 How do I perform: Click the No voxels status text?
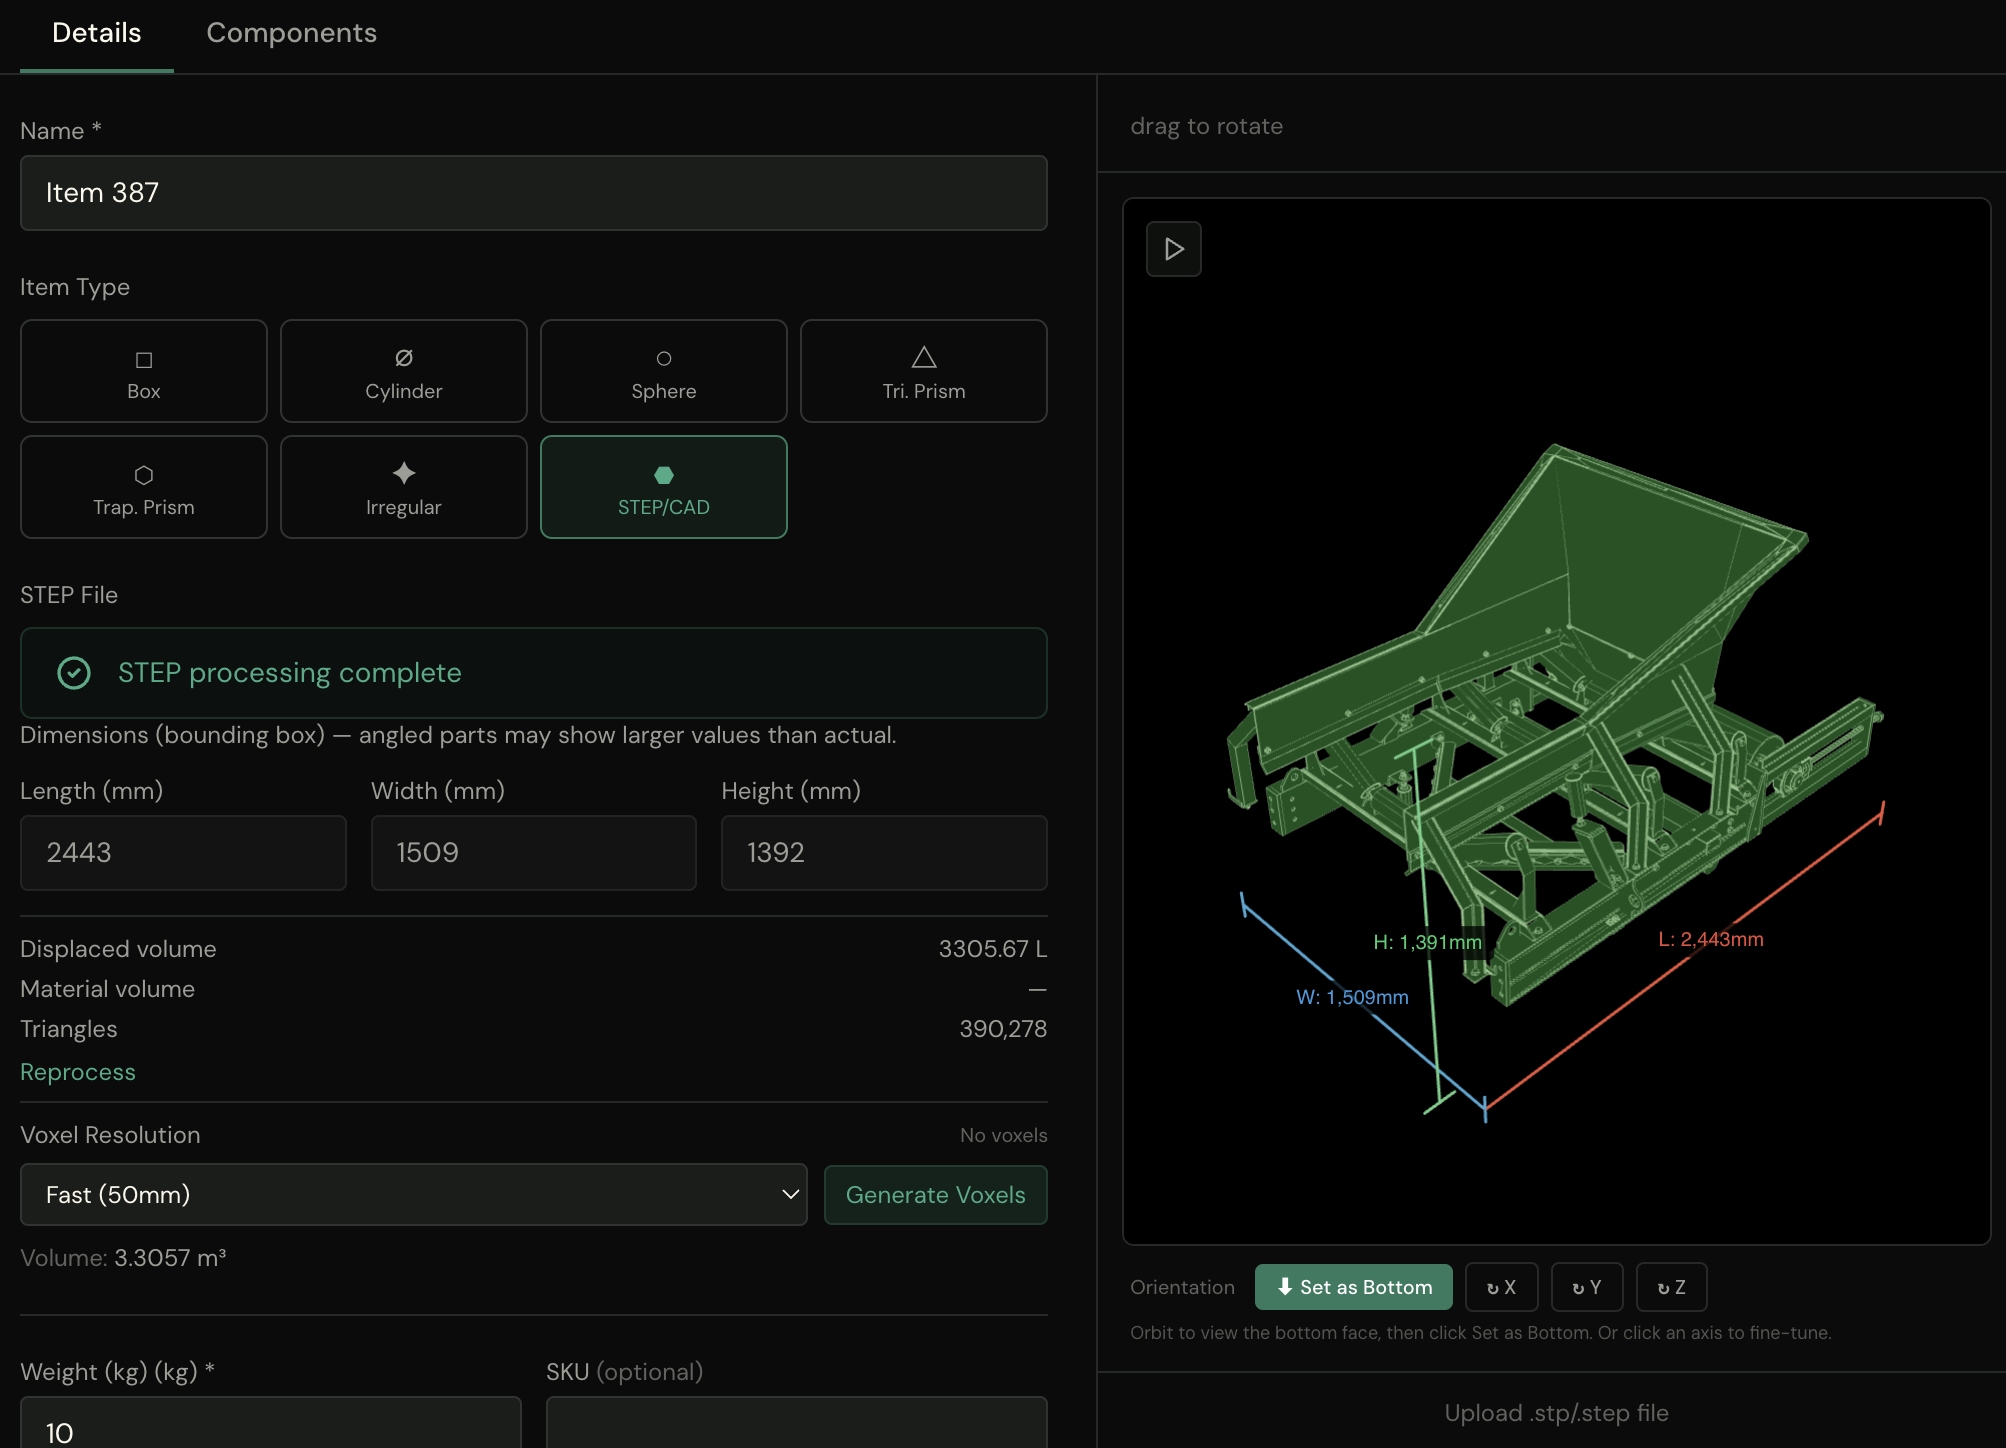click(x=1004, y=1135)
